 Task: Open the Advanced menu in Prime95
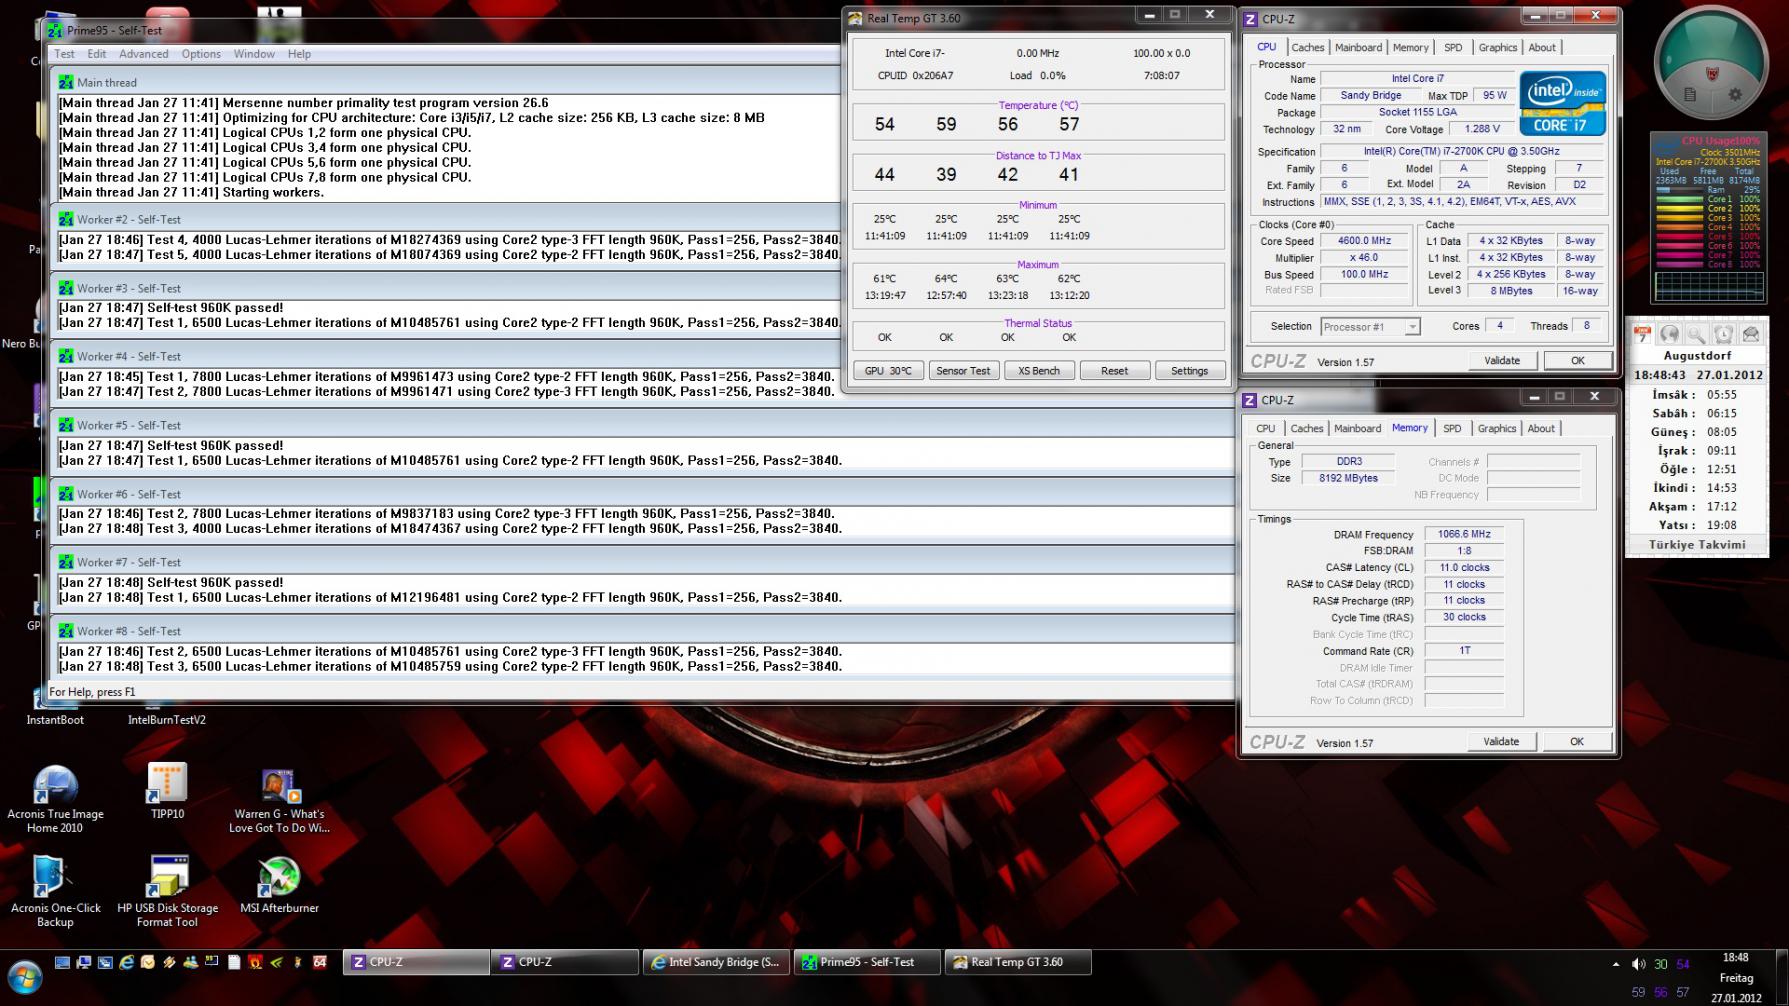coord(144,54)
